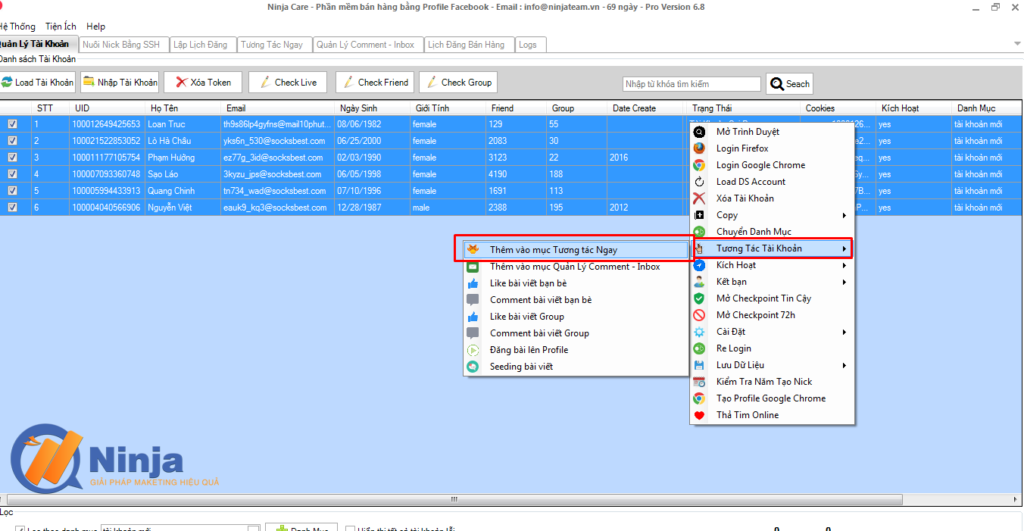The height and width of the screenshot is (531, 1024).
Task: Open the Help menu
Action: 96,27
